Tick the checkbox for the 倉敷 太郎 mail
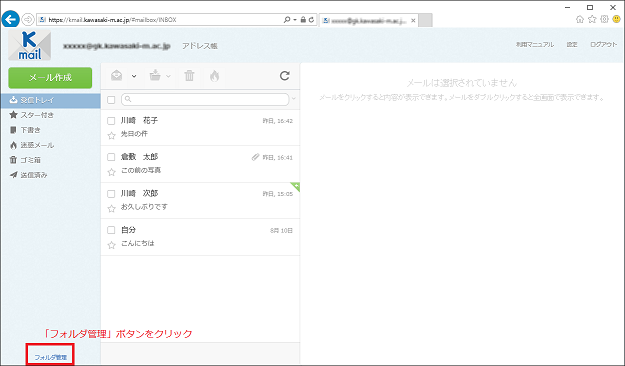 point(111,157)
